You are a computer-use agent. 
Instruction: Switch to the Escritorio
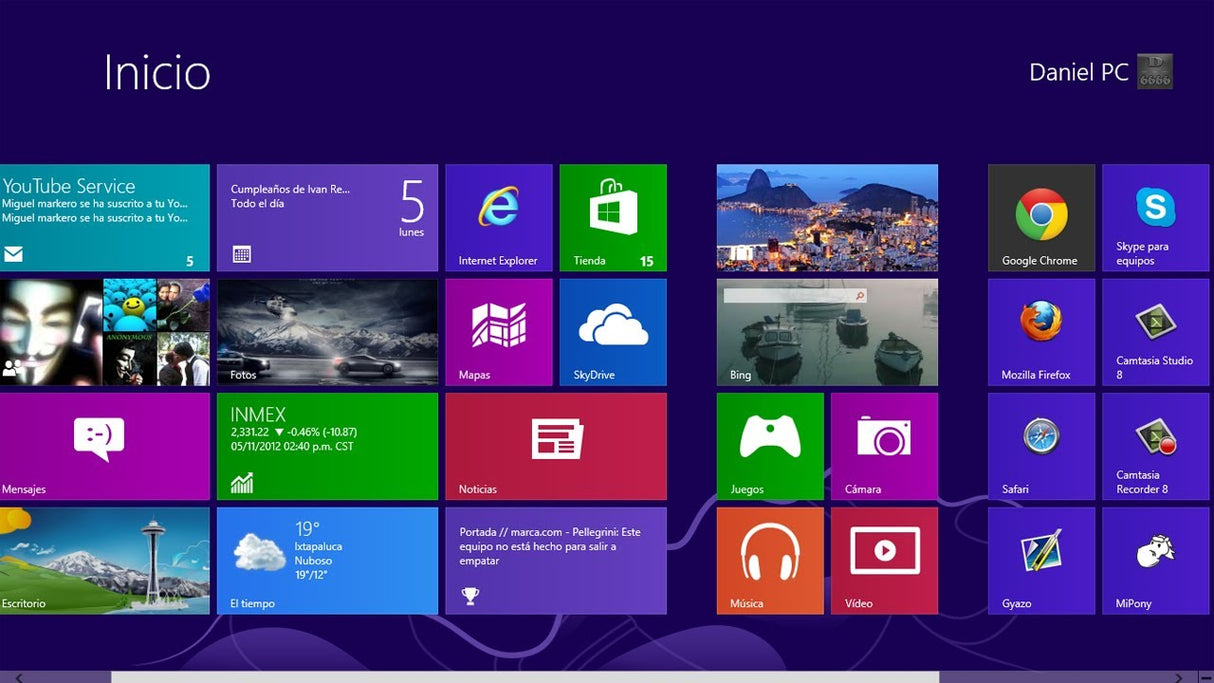pyautogui.click(x=105, y=560)
